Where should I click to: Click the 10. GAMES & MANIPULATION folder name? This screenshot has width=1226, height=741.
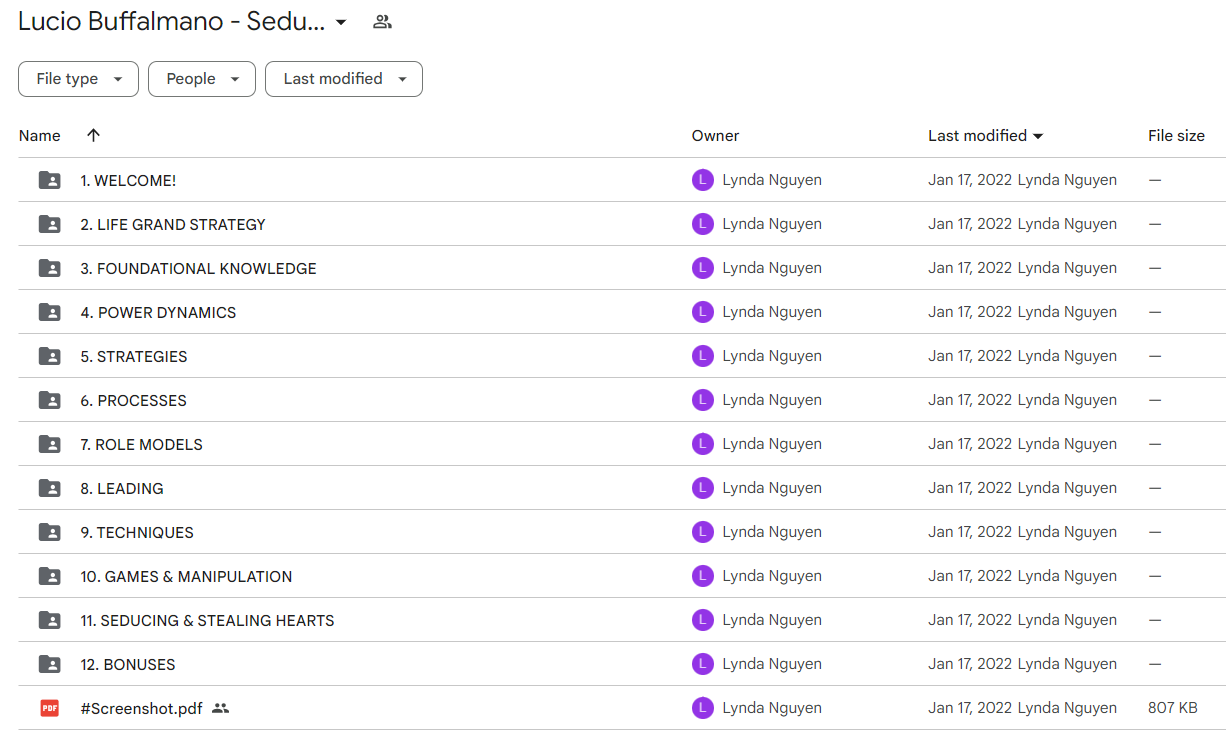186,577
